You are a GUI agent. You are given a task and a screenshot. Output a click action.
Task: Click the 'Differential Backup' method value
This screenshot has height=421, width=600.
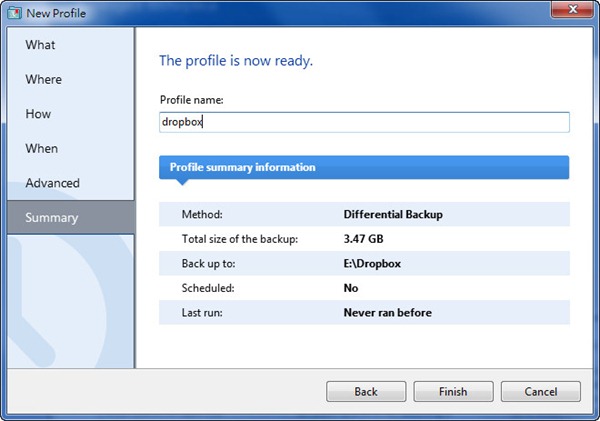click(393, 214)
